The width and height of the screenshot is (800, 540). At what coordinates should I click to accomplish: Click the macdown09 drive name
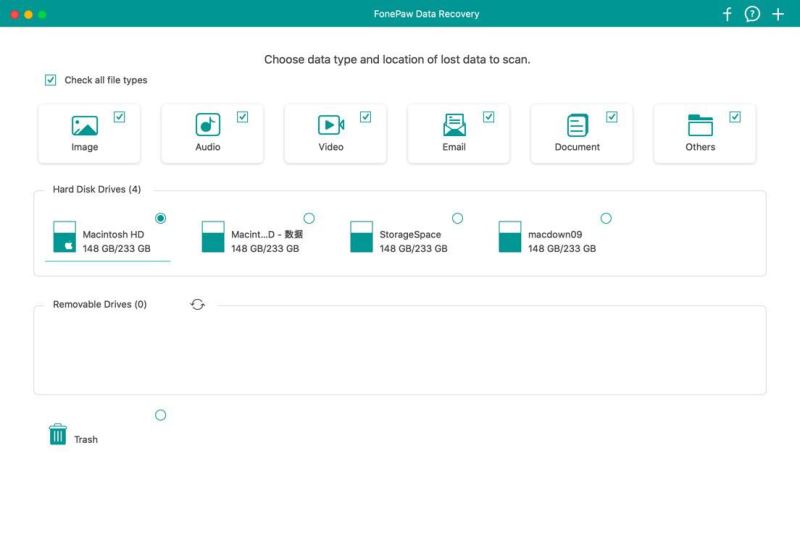coord(555,234)
